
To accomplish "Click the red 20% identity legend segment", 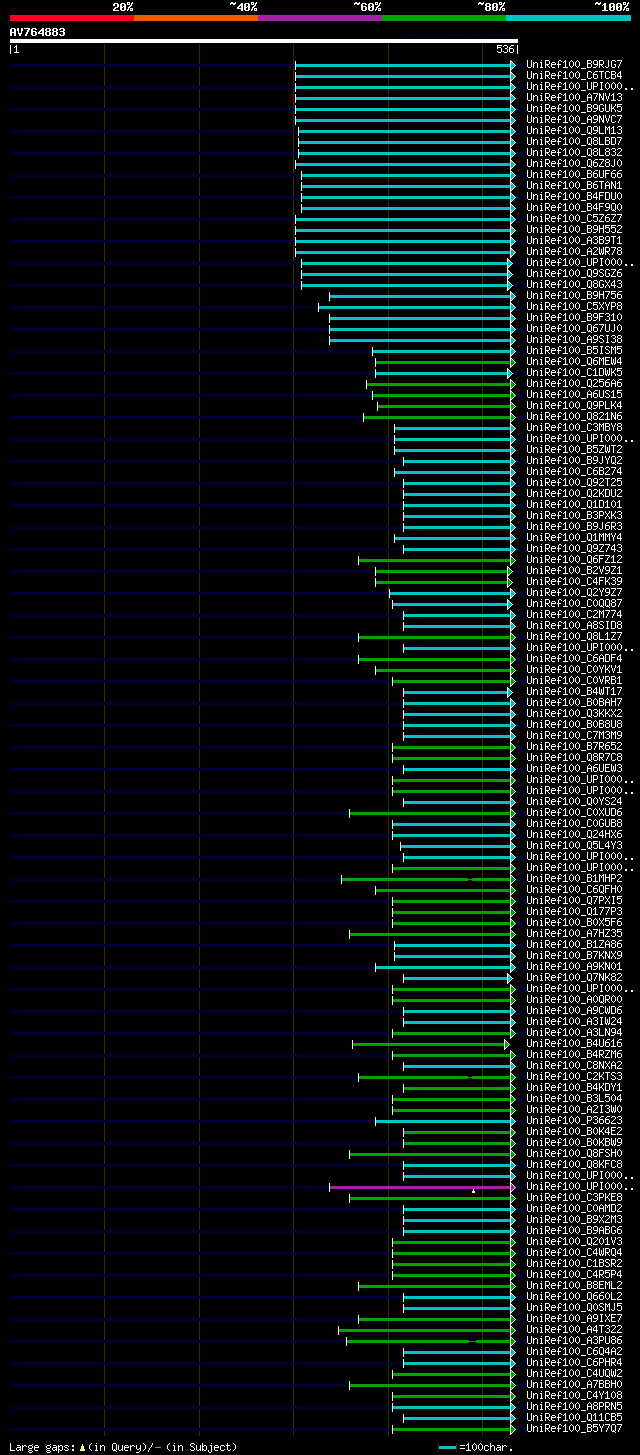I will [x=71, y=17].
